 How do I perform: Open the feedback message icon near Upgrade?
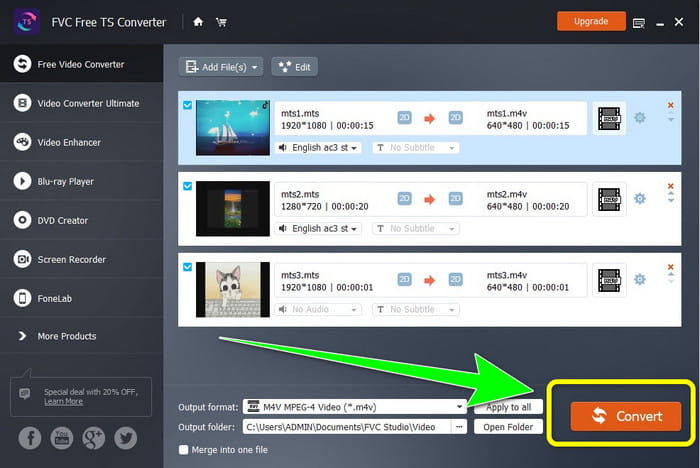point(639,23)
